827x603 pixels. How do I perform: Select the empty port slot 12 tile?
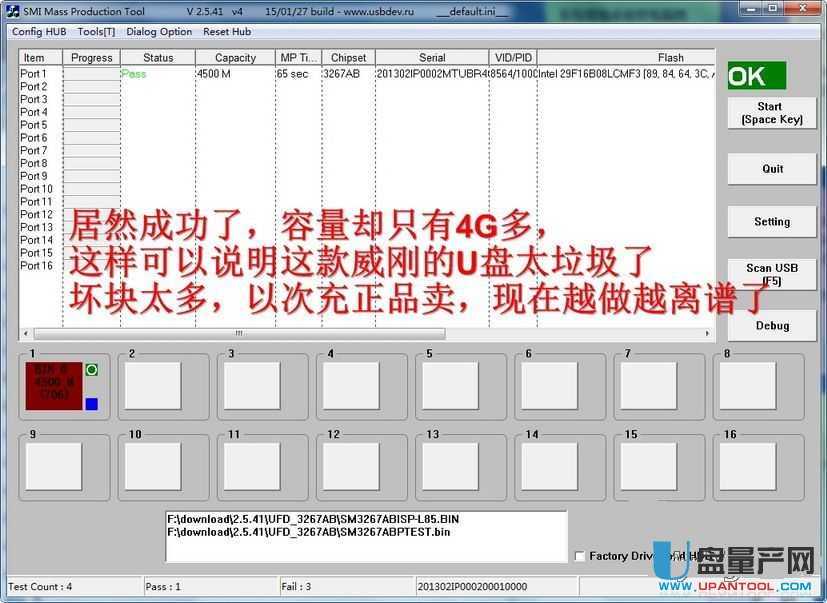point(350,466)
